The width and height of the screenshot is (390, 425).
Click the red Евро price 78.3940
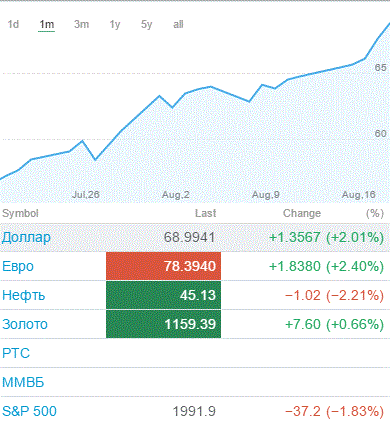[163, 266]
